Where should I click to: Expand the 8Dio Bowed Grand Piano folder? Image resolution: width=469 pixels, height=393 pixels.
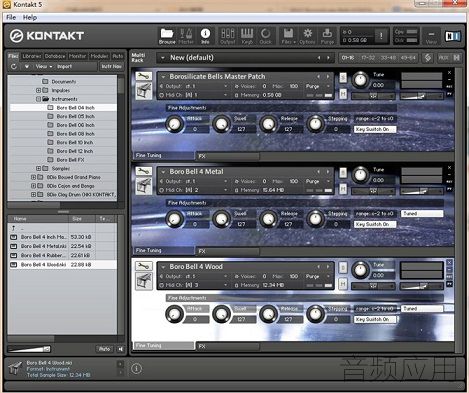point(33,177)
